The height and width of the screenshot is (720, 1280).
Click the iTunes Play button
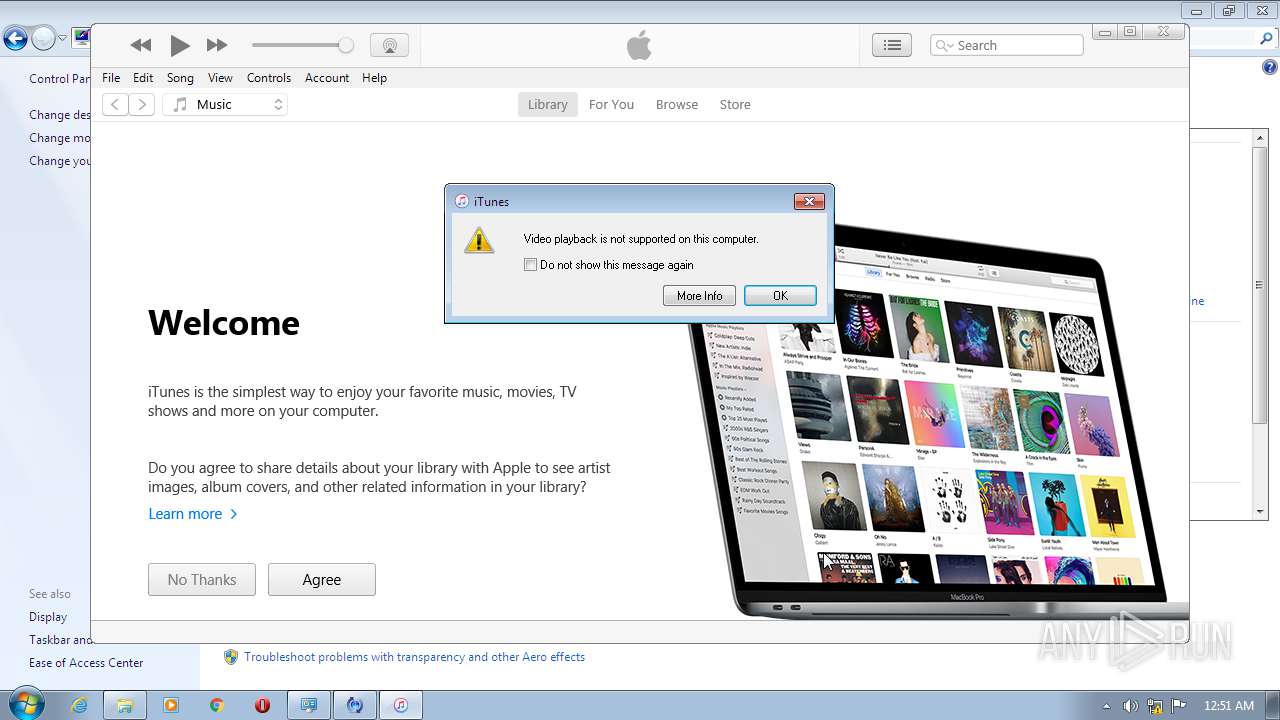pyautogui.click(x=180, y=45)
